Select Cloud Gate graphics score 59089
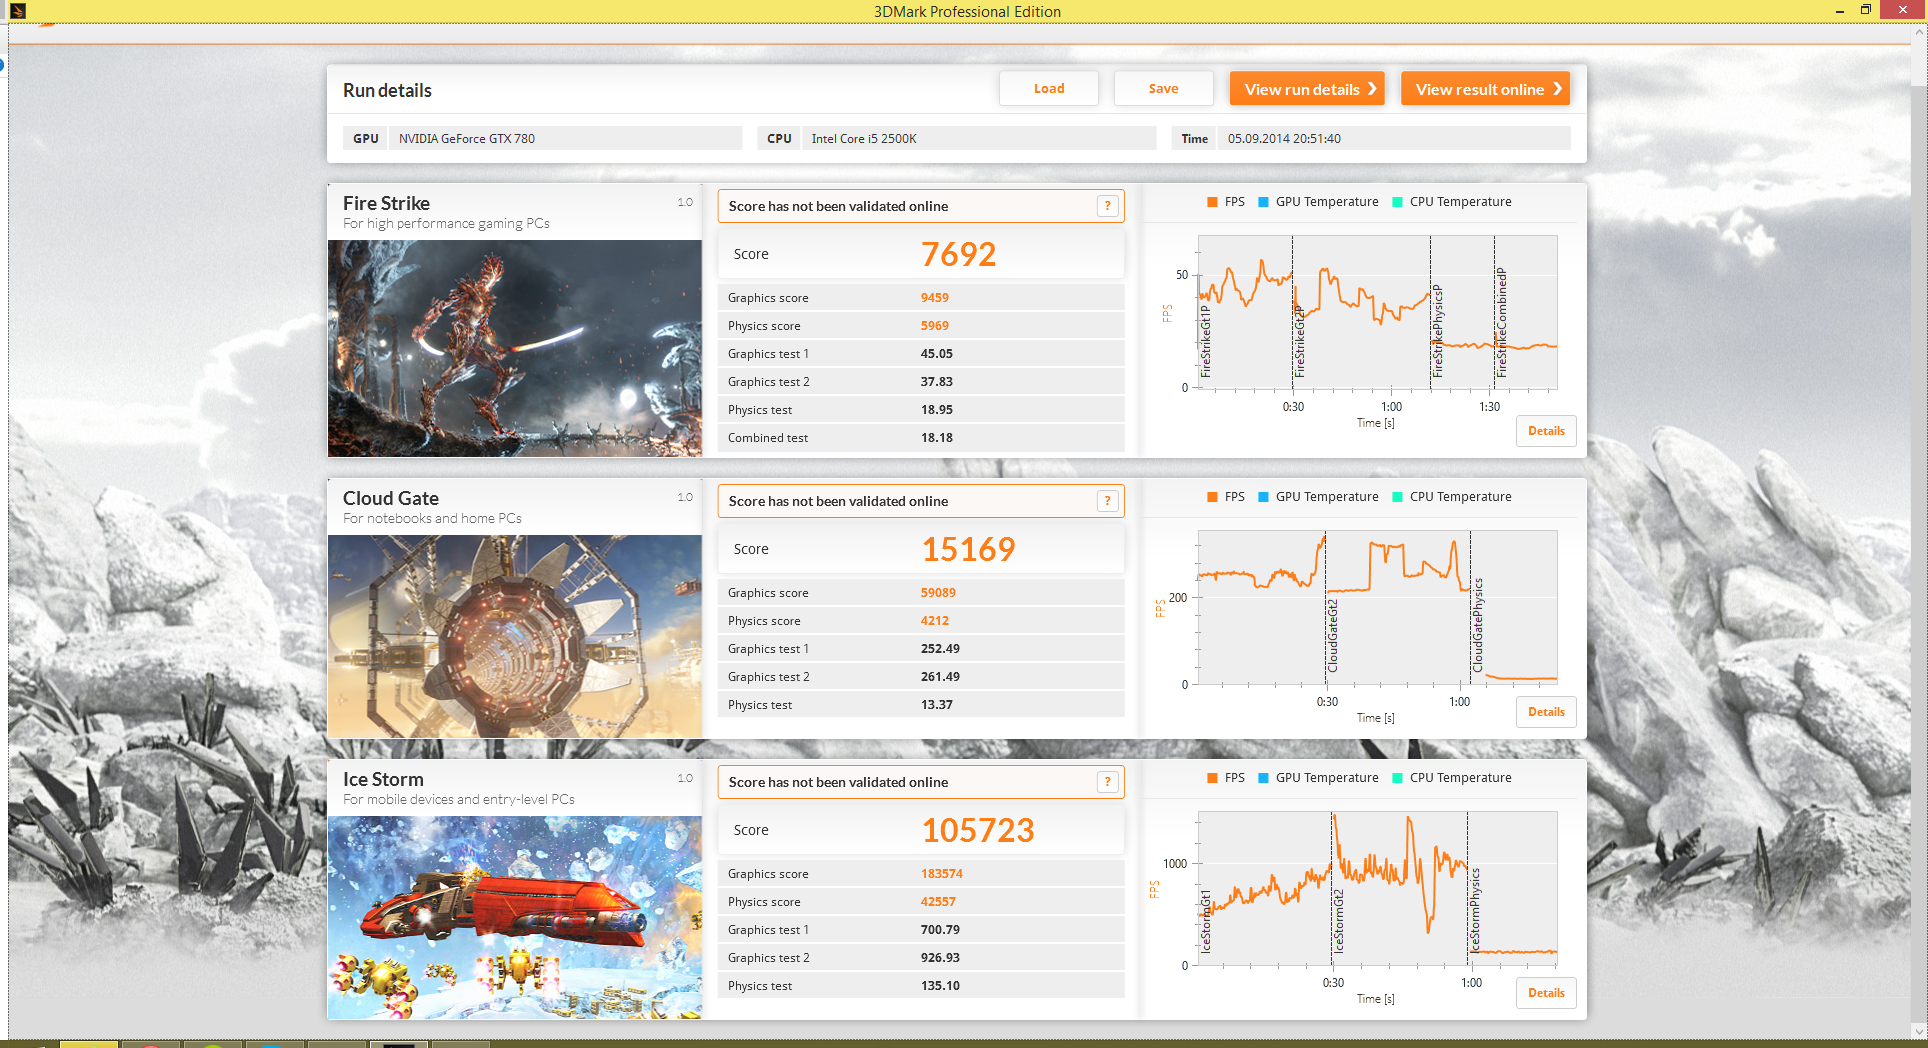 click(x=938, y=593)
